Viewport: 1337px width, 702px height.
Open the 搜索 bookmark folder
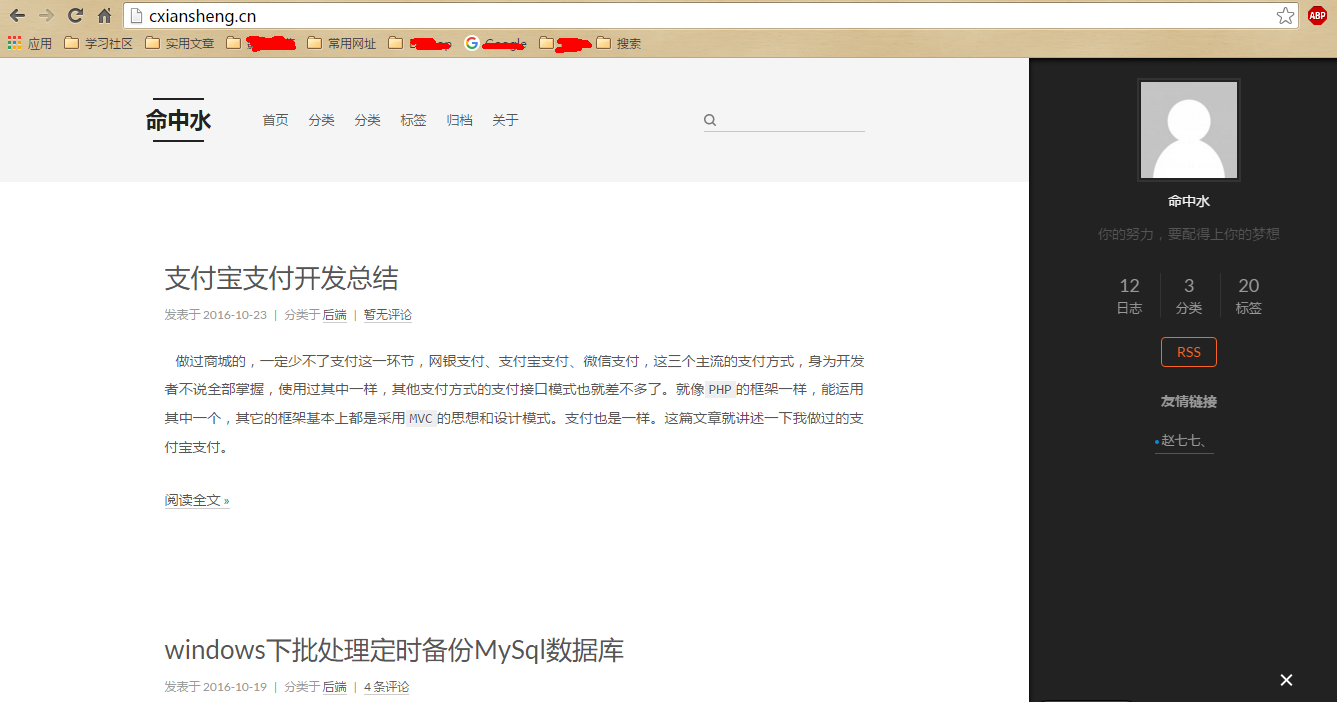[x=618, y=43]
